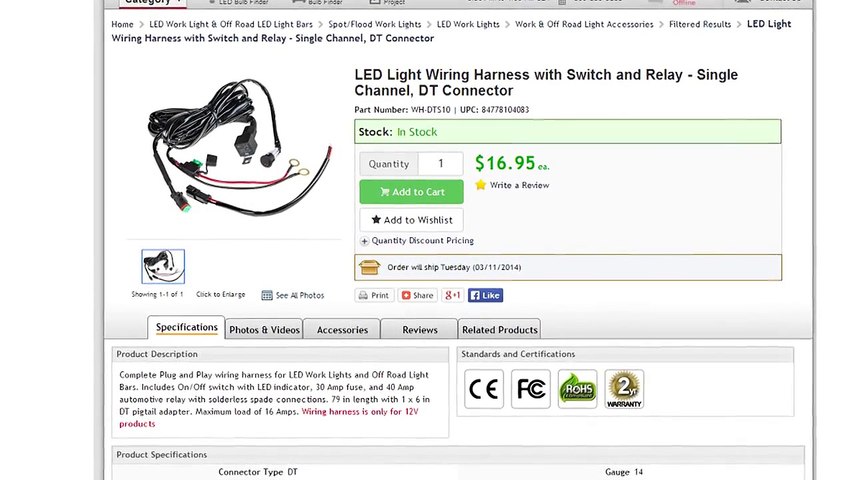
Task: Click Add to Wishlist button
Action: (x=411, y=220)
